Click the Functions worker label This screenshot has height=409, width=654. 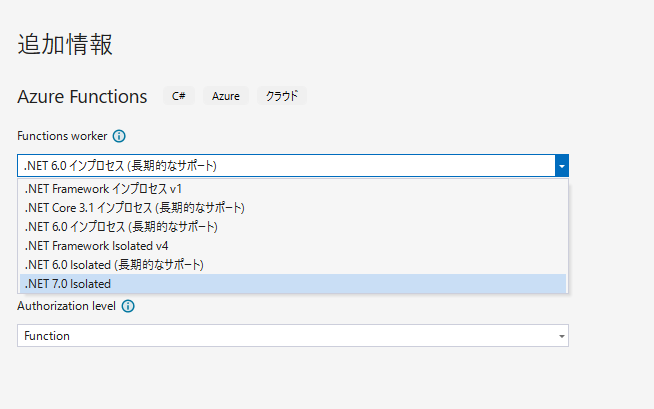(62, 136)
